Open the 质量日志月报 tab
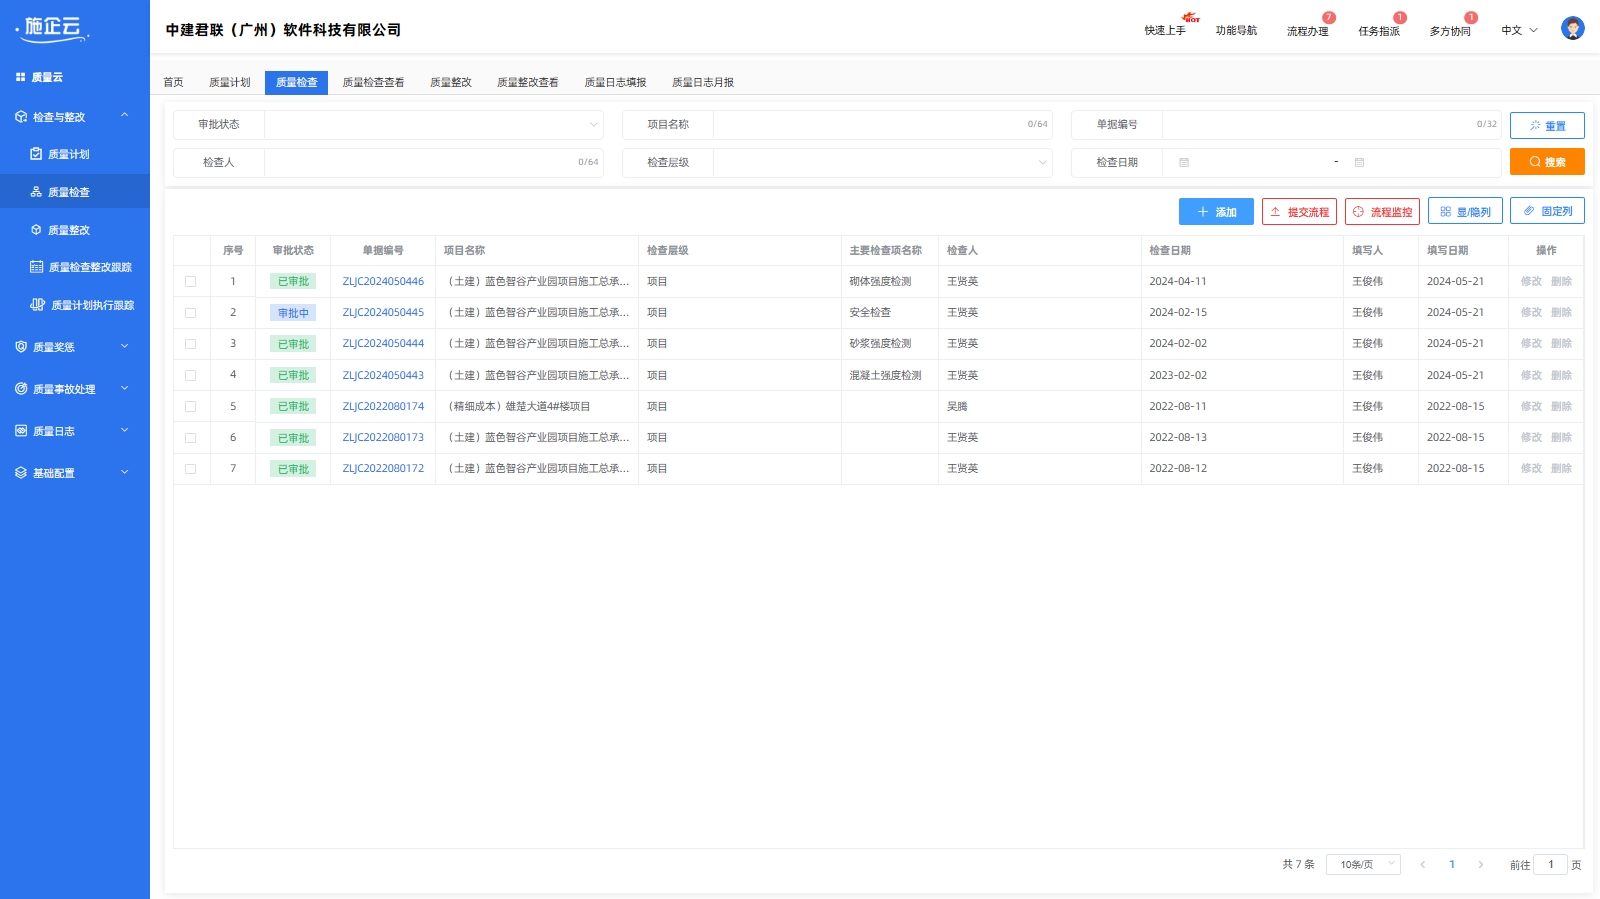The height and width of the screenshot is (899, 1600). [x=702, y=83]
